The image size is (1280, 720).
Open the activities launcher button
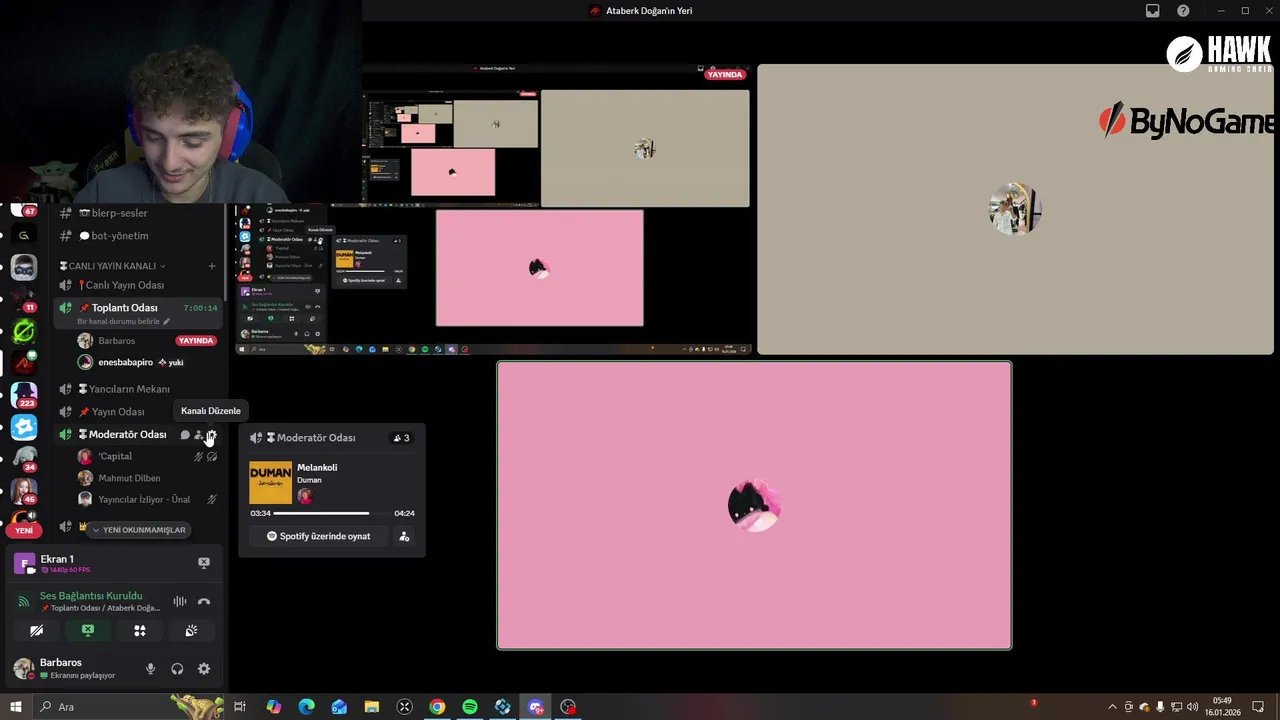(x=140, y=630)
